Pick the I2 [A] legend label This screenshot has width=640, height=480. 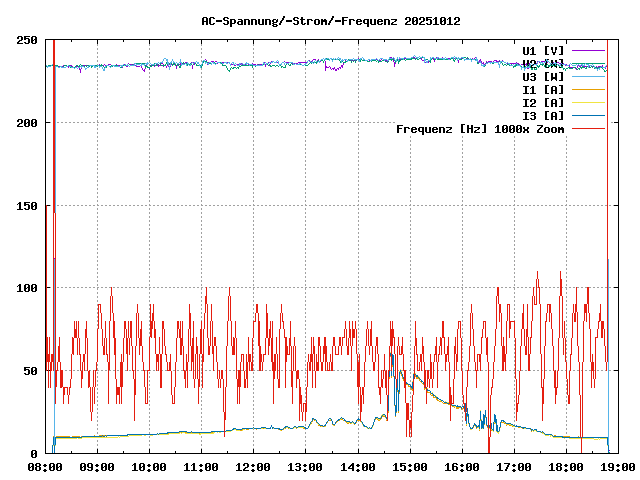[543, 102]
